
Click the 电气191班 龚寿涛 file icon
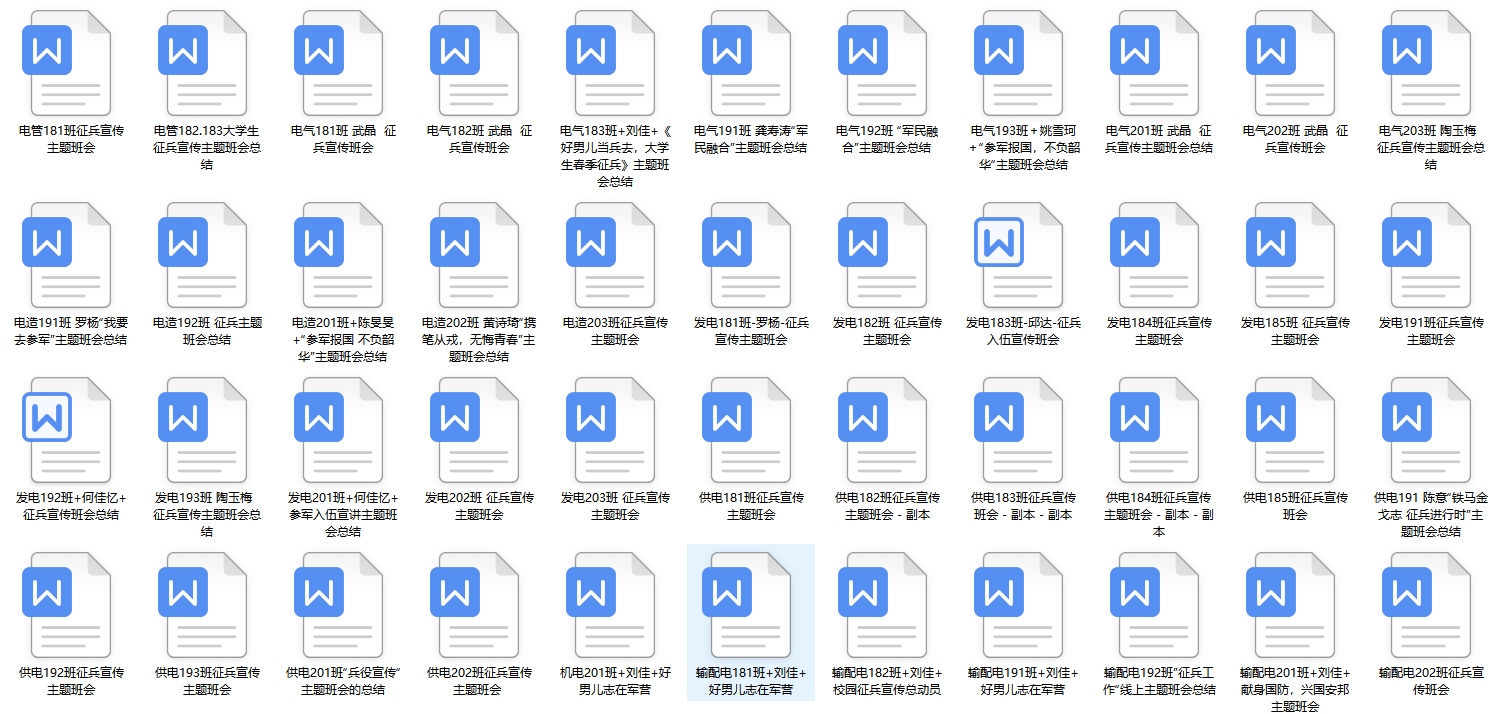[746, 63]
